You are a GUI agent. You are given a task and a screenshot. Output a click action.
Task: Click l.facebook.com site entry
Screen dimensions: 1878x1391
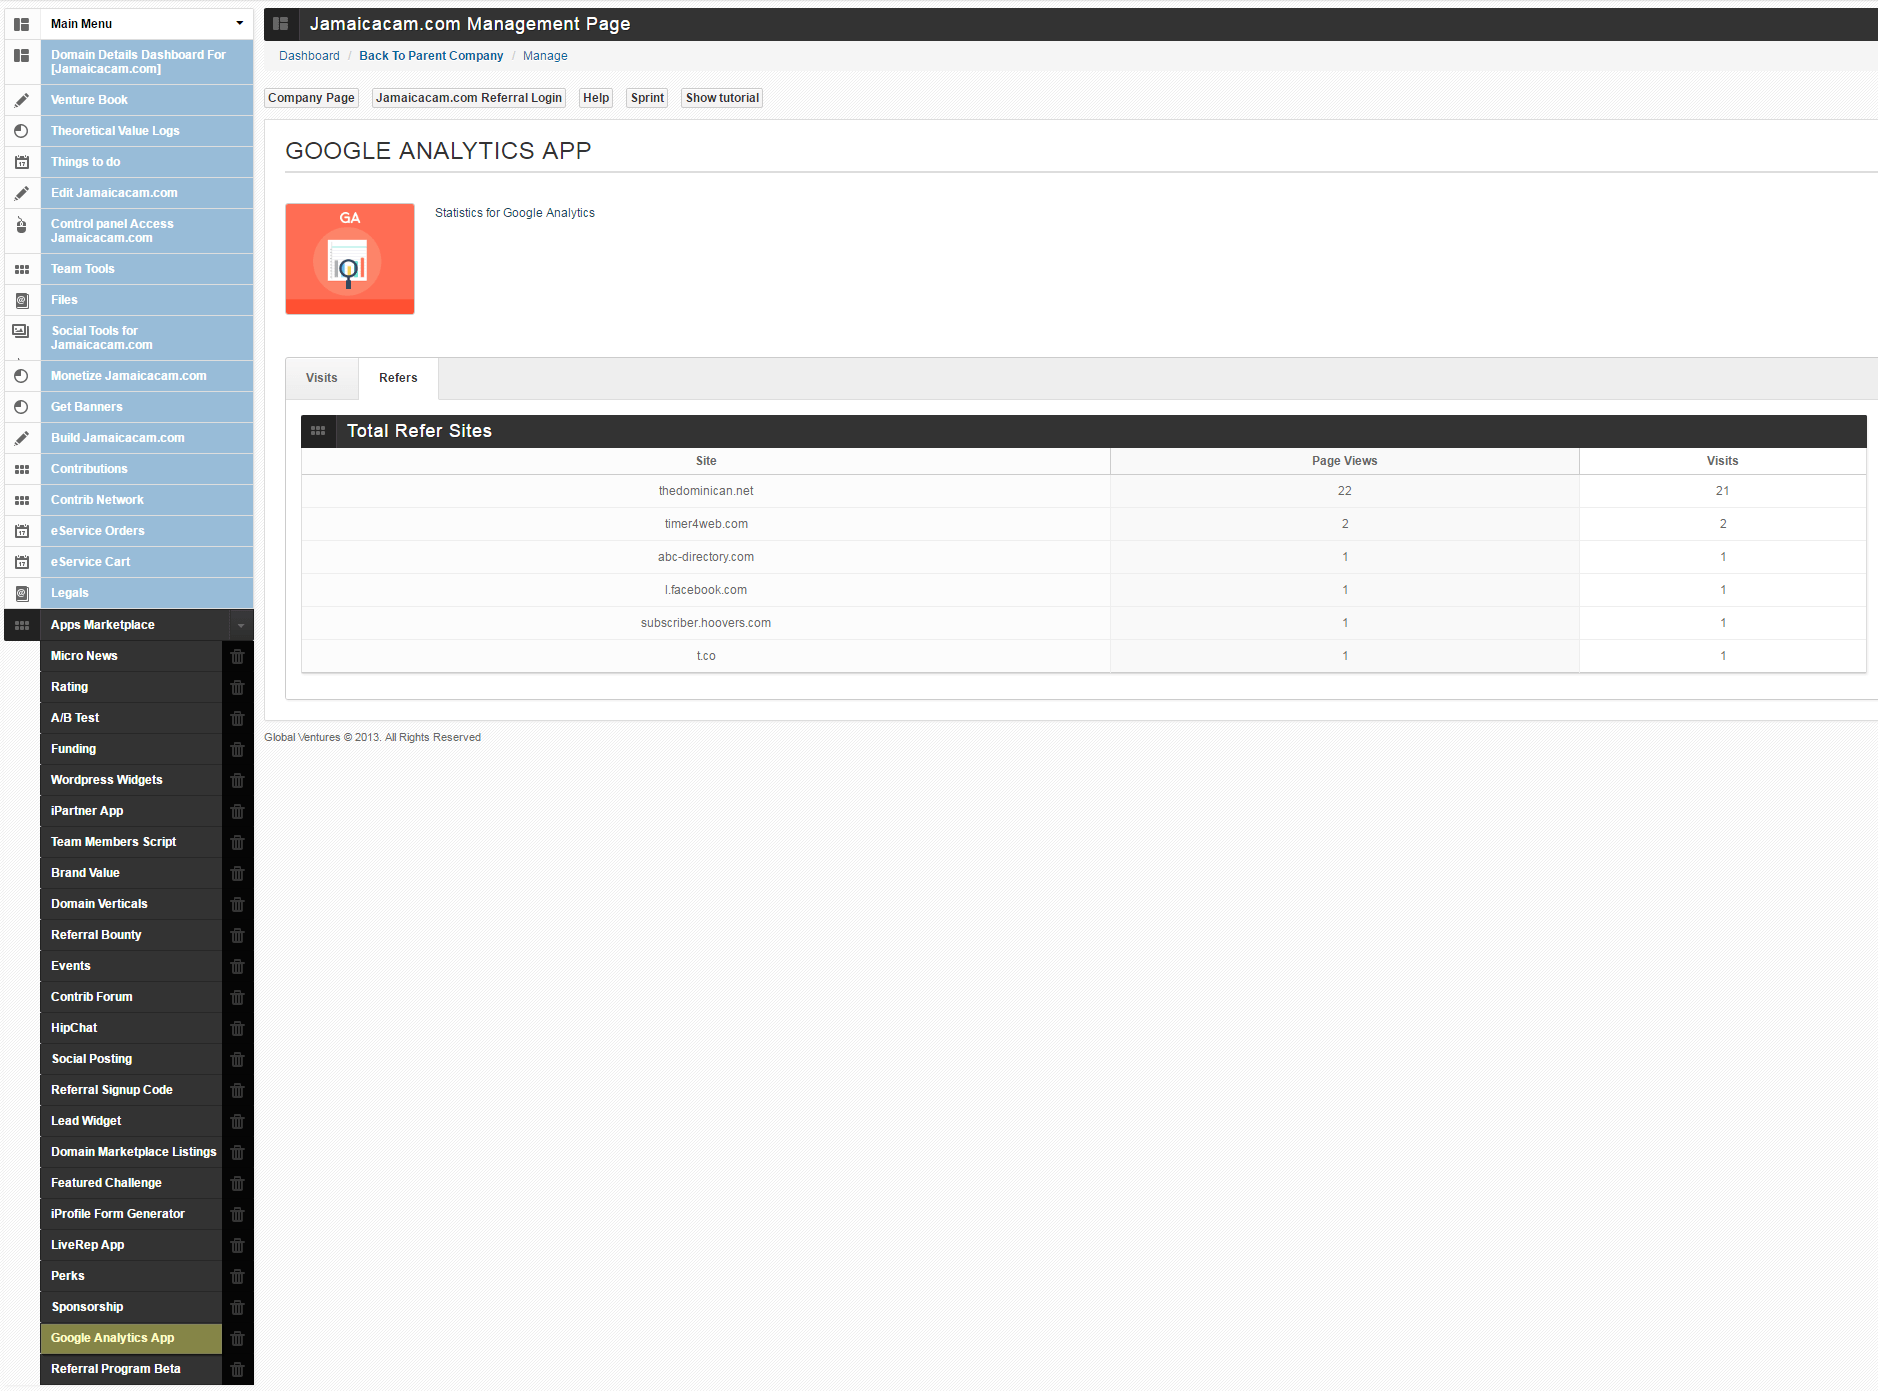click(706, 590)
